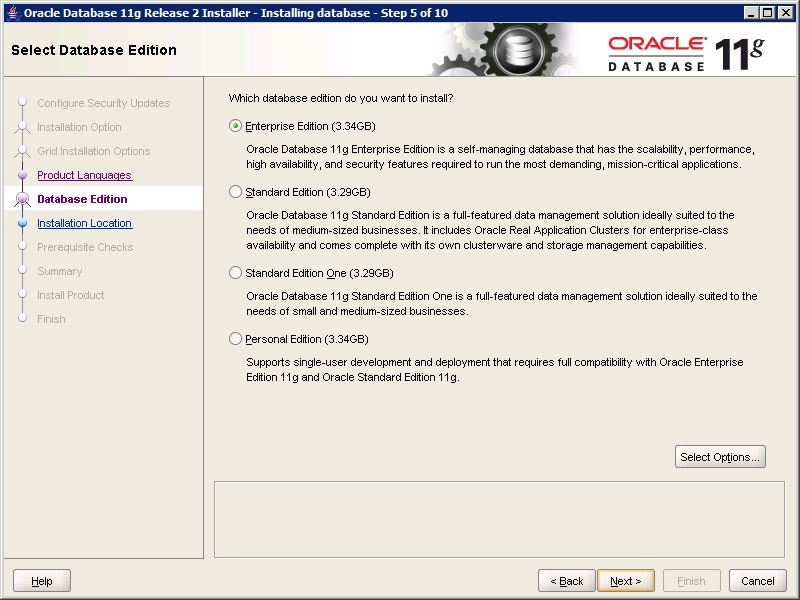800x600 pixels.
Task: Click Enterprise Edition description text
Action: (501, 157)
